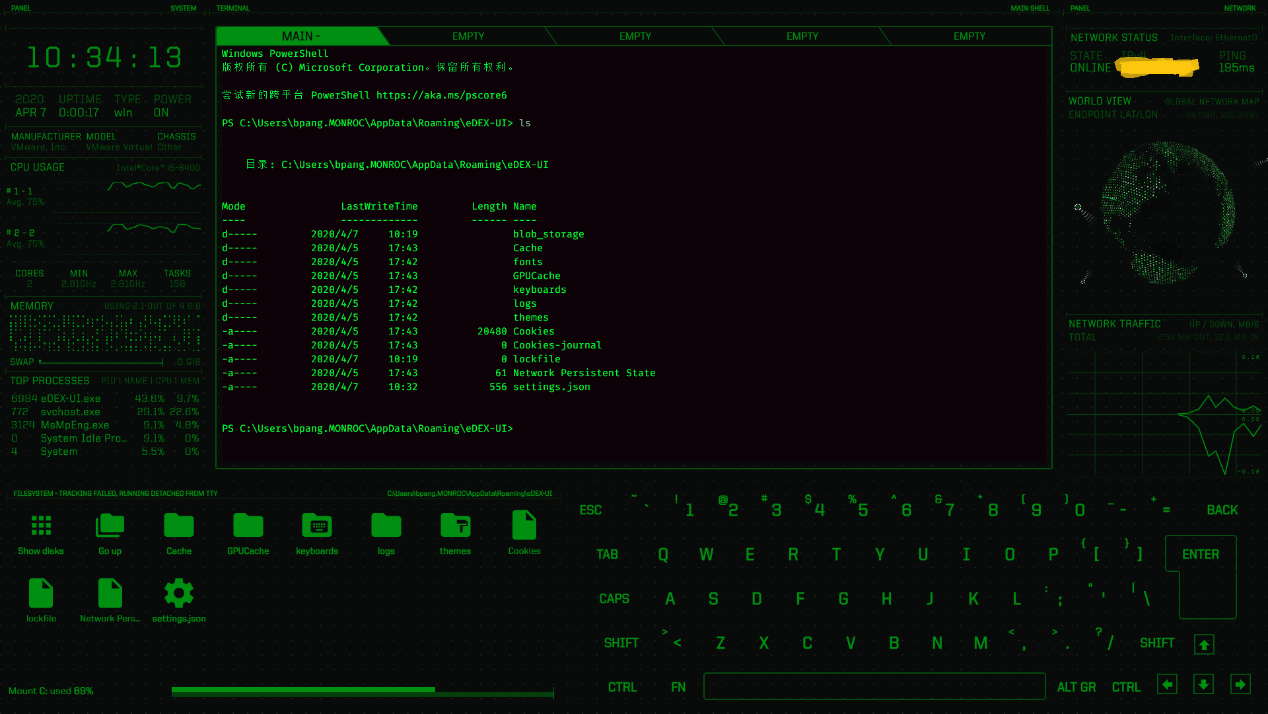Click the Mount C disk usage bar
The height and width of the screenshot is (714, 1268).
point(362,690)
